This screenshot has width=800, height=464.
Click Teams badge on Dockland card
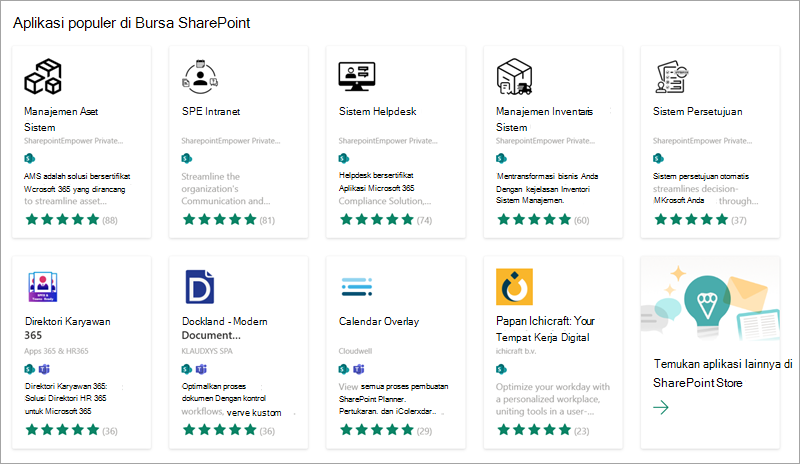coord(202,369)
